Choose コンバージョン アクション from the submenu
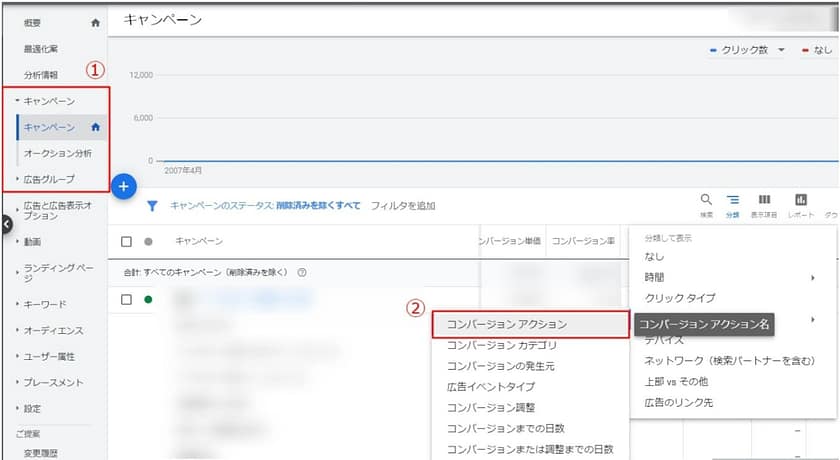Image resolution: width=840 pixels, height=460 pixels. (507, 324)
